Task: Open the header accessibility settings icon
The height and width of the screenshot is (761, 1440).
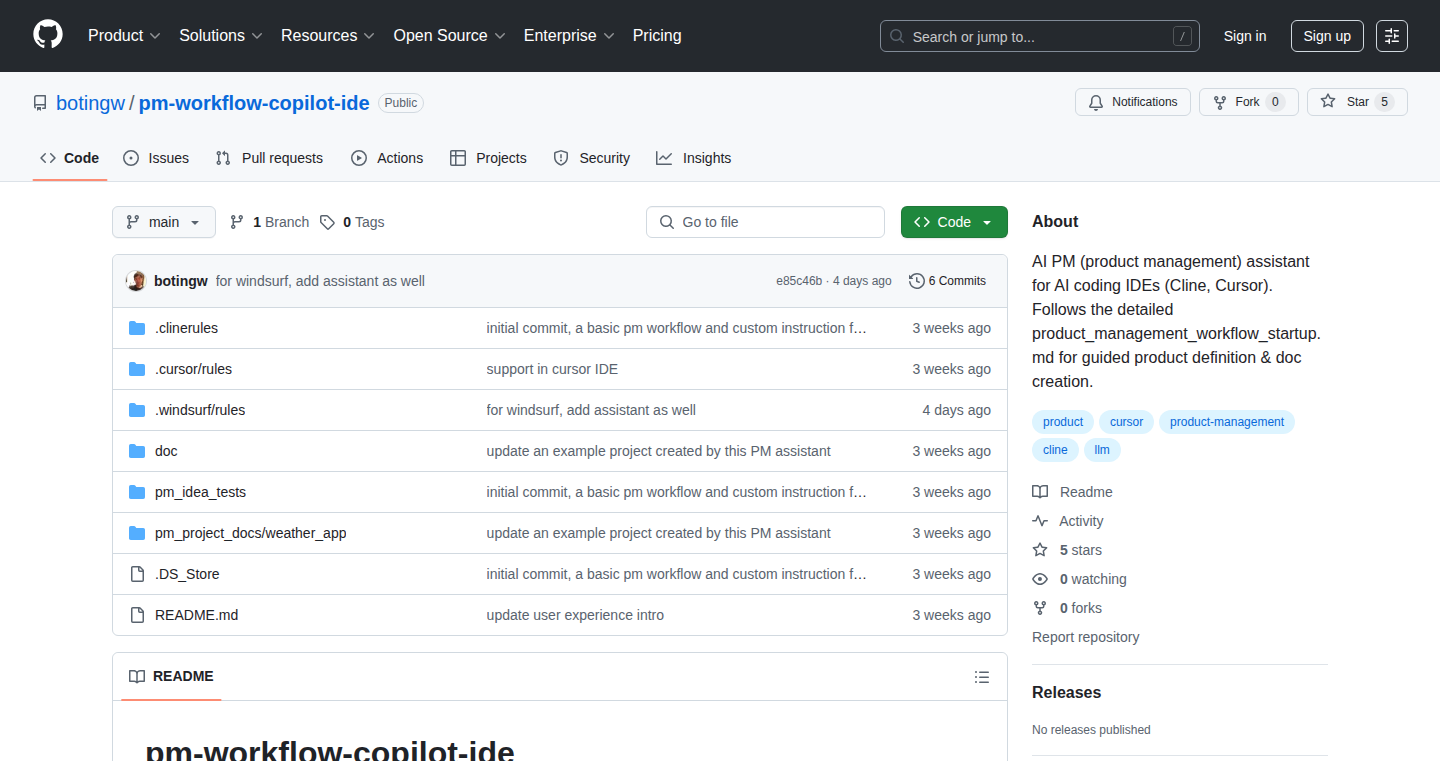Action: tap(1392, 36)
